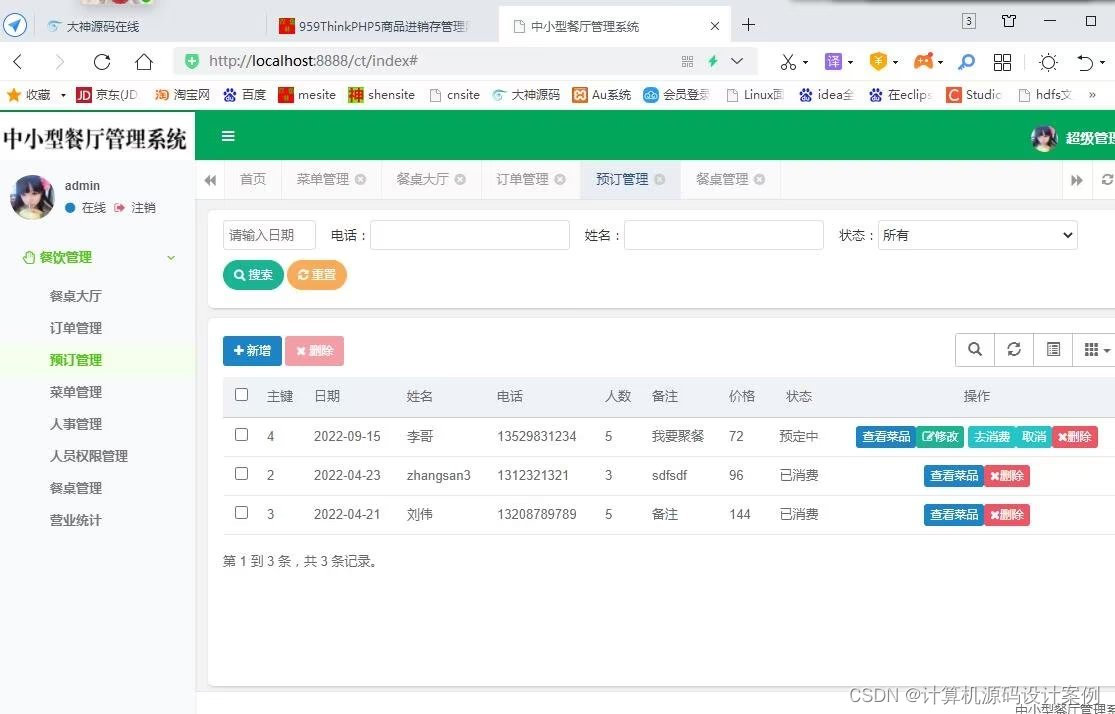This screenshot has width=1115, height=714.
Task: Focus the 姓名 input field
Action: pos(724,235)
